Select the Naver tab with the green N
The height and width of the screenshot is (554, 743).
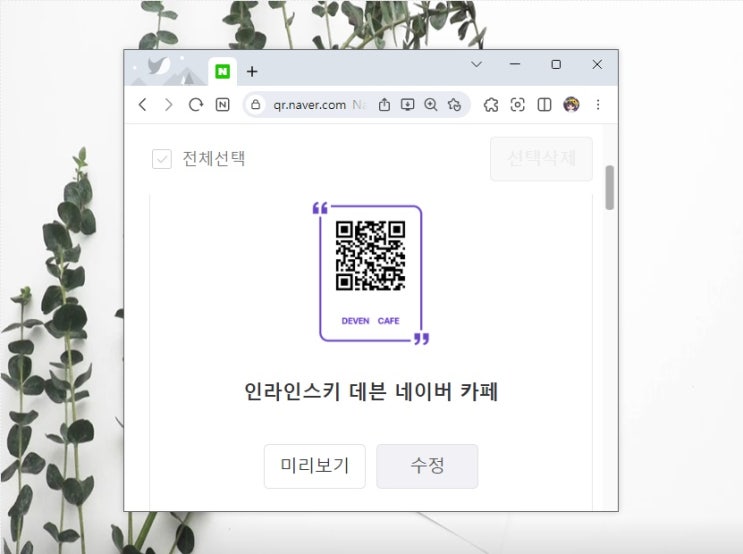[222, 72]
